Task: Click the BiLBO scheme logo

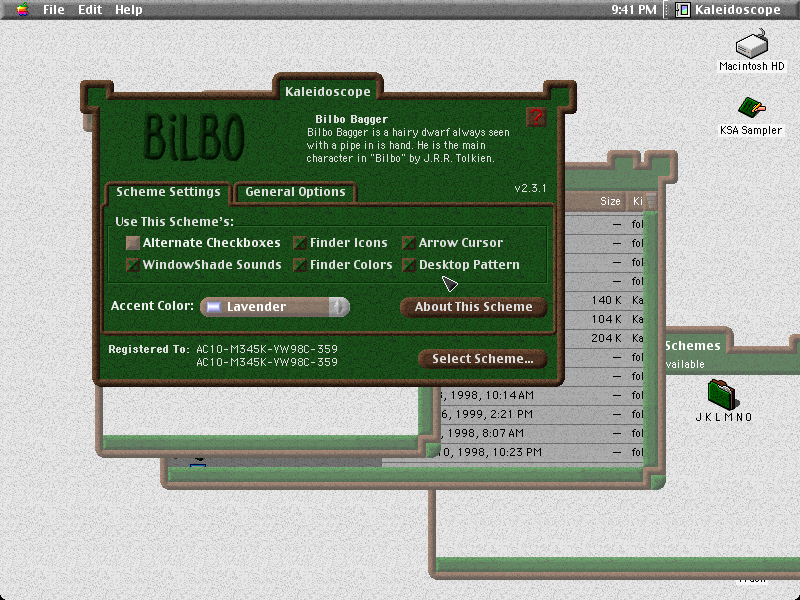Action: coord(193,138)
